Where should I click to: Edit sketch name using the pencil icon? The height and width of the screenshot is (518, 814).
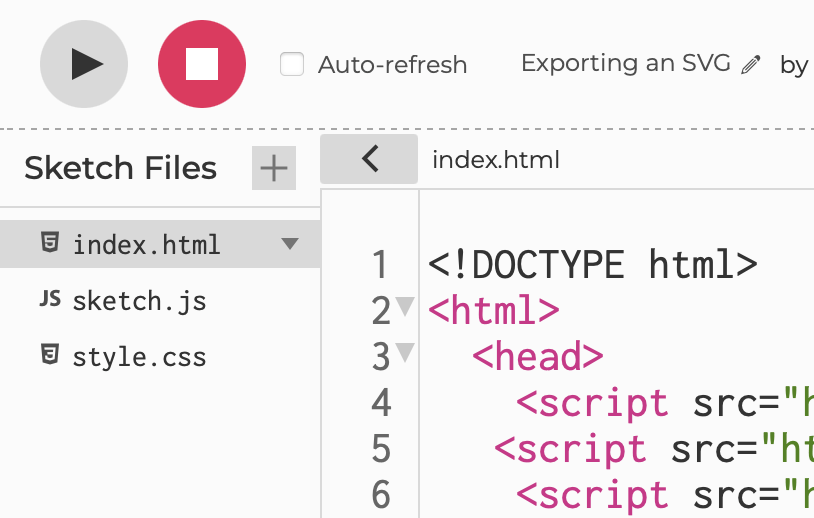click(x=751, y=65)
